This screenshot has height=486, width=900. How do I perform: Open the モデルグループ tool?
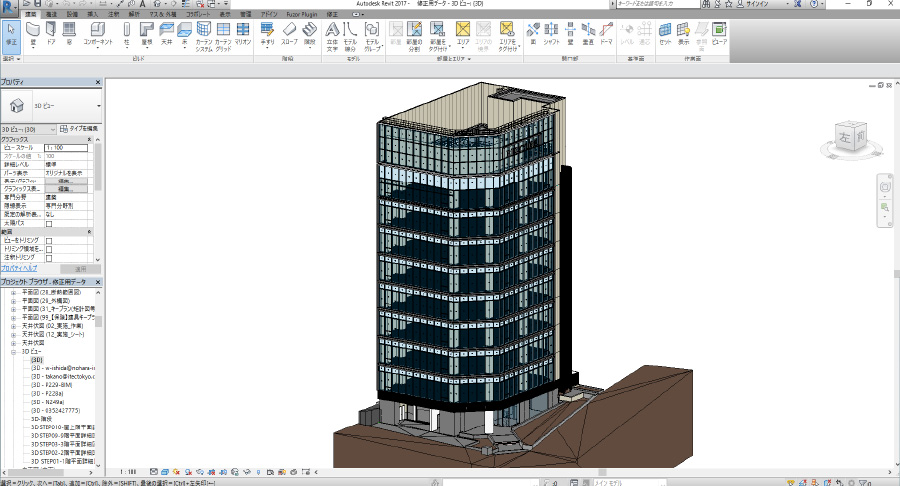tap(372, 36)
